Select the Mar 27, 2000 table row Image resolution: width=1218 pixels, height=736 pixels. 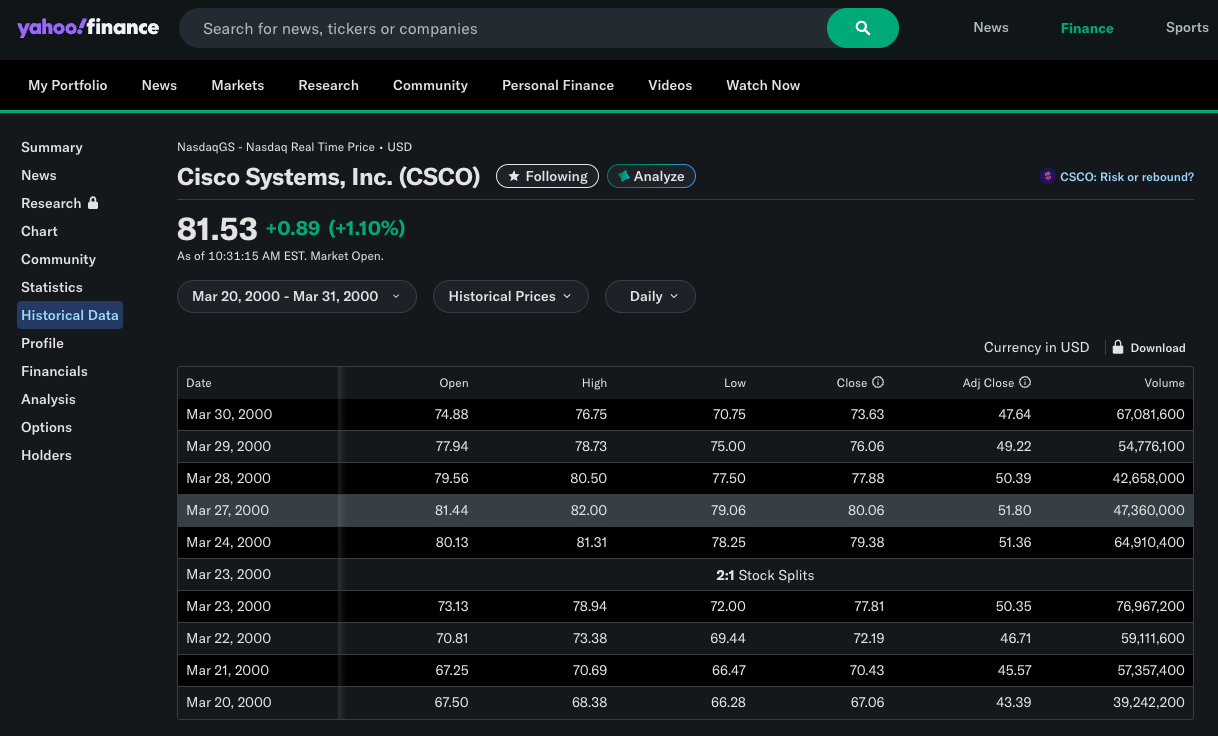coord(685,510)
